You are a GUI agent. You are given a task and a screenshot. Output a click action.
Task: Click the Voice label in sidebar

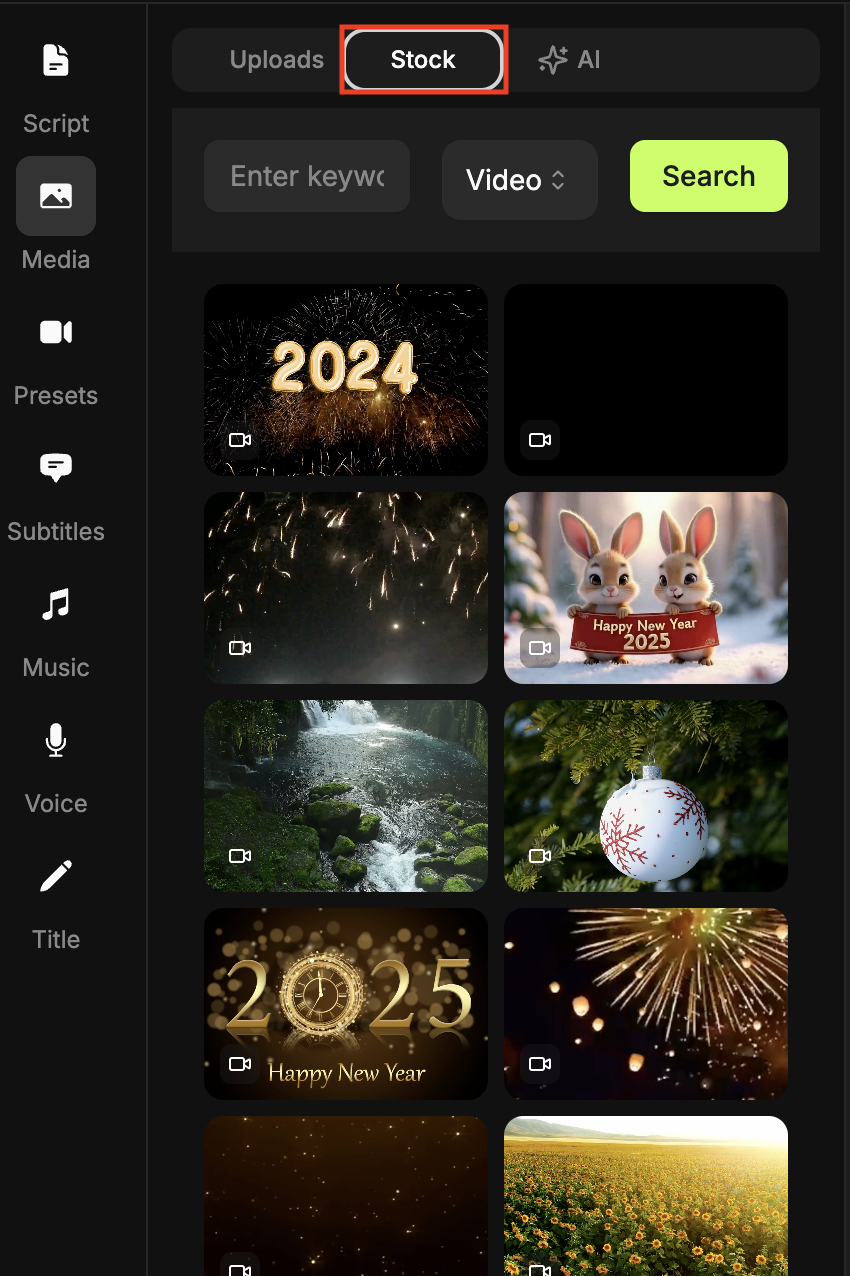click(56, 804)
